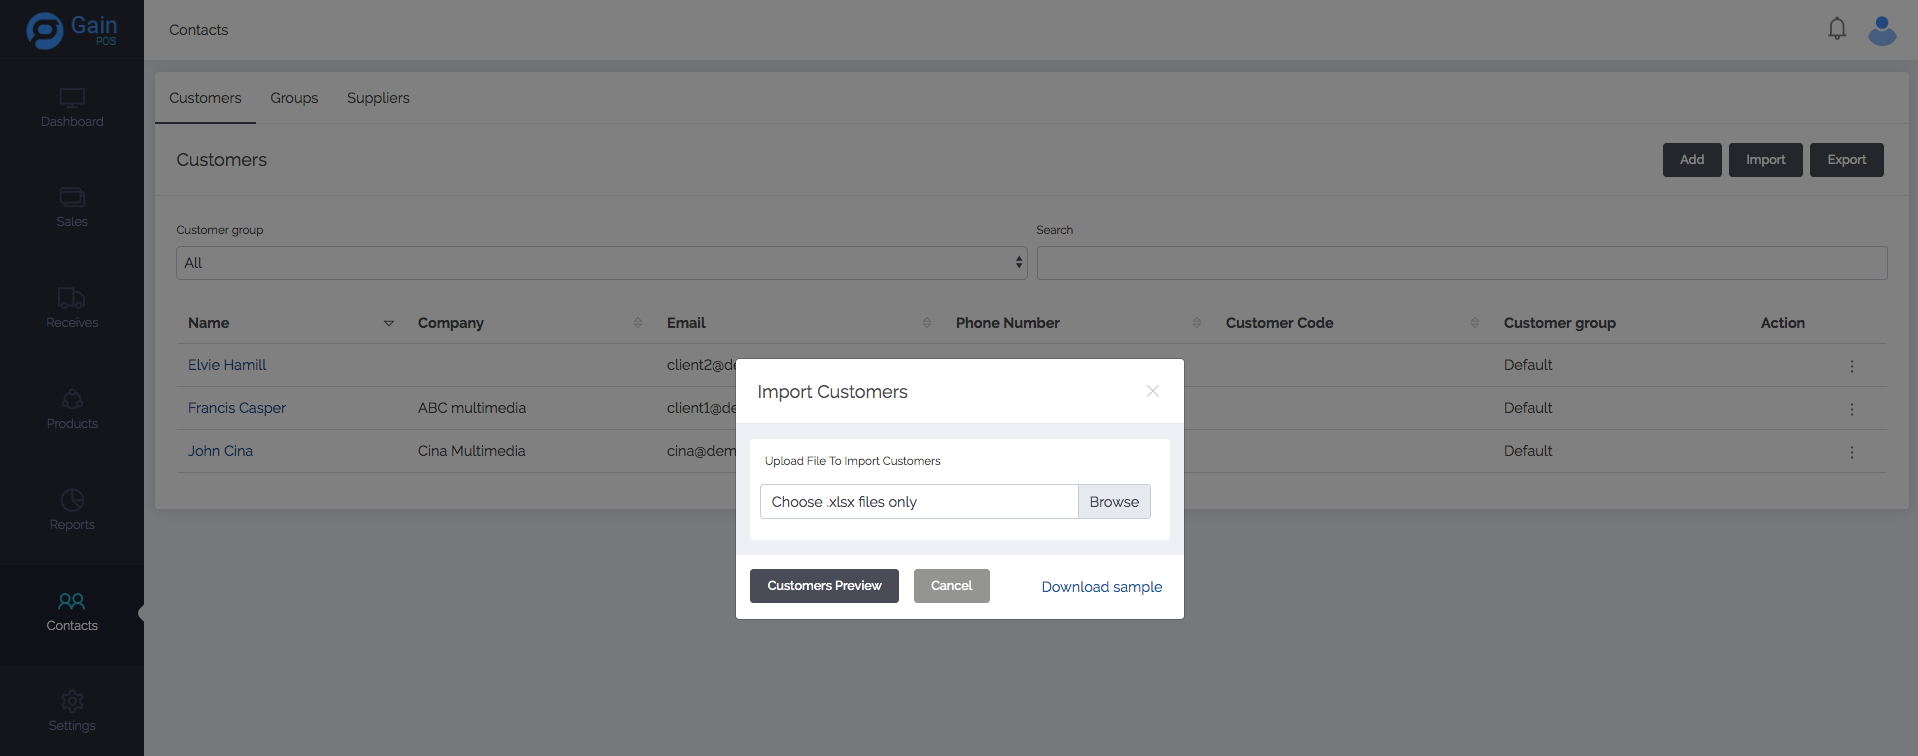Close the Import Customers dialog
The image size is (1918, 756).
(x=1152, y=391)
